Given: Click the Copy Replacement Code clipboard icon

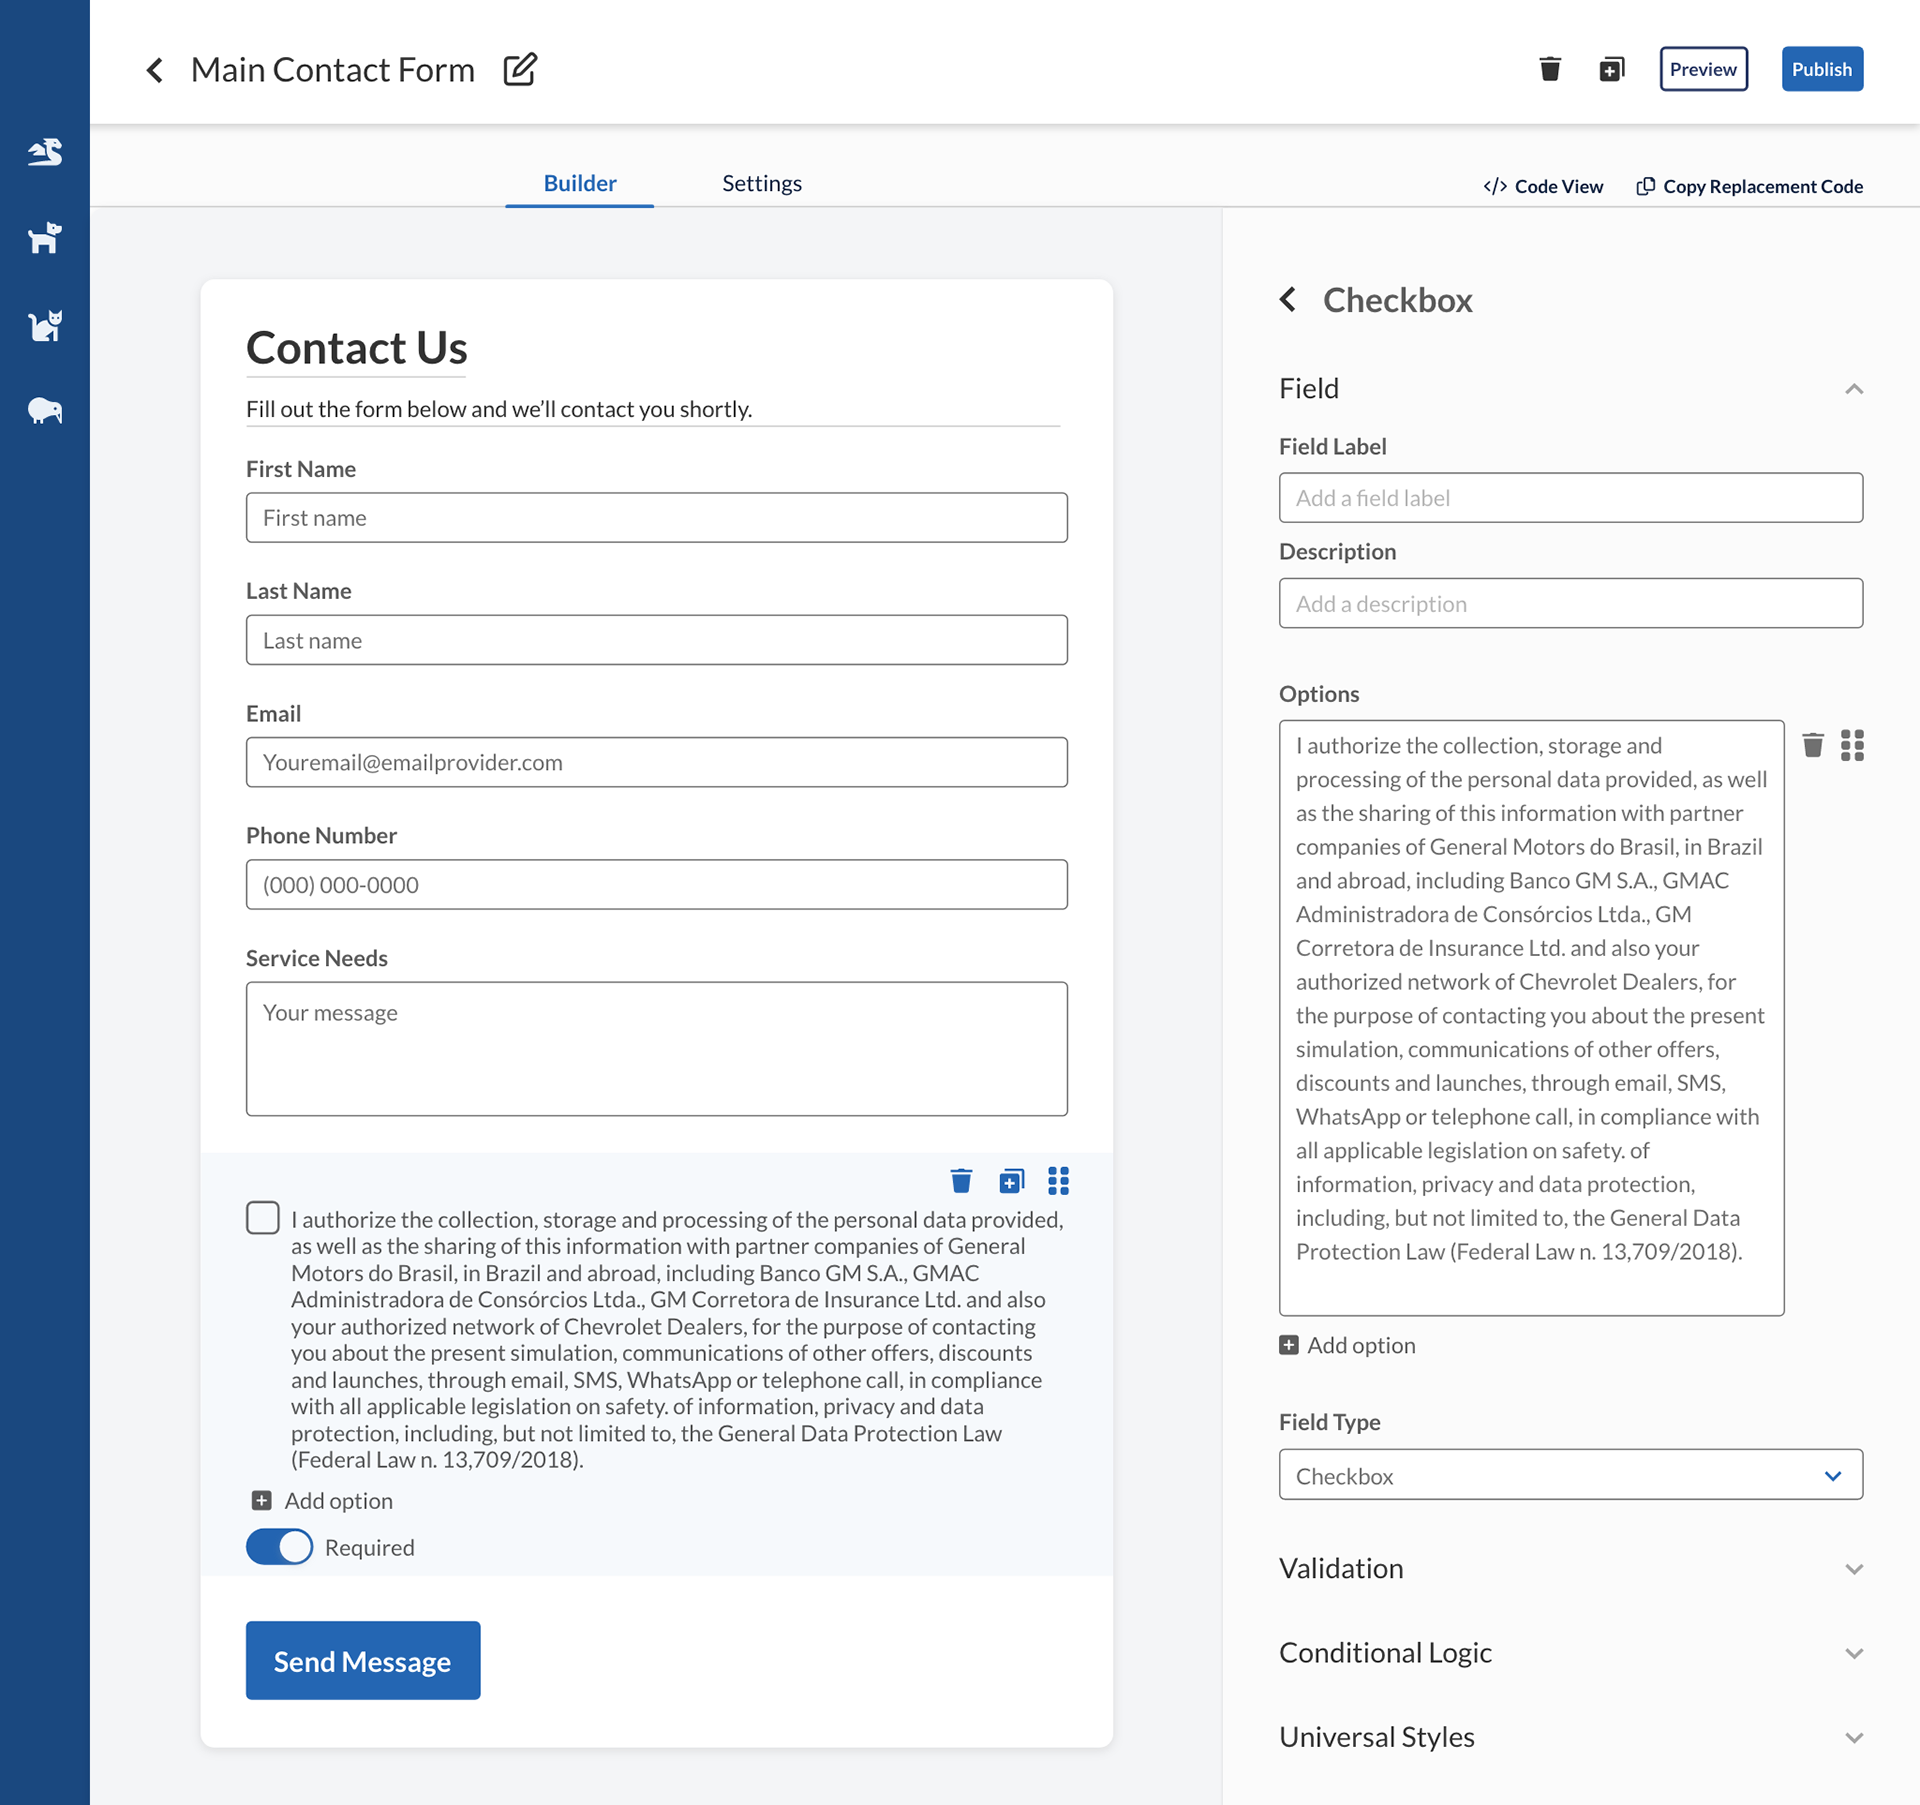Looking at the screenshot, I should click(1645, 186).
